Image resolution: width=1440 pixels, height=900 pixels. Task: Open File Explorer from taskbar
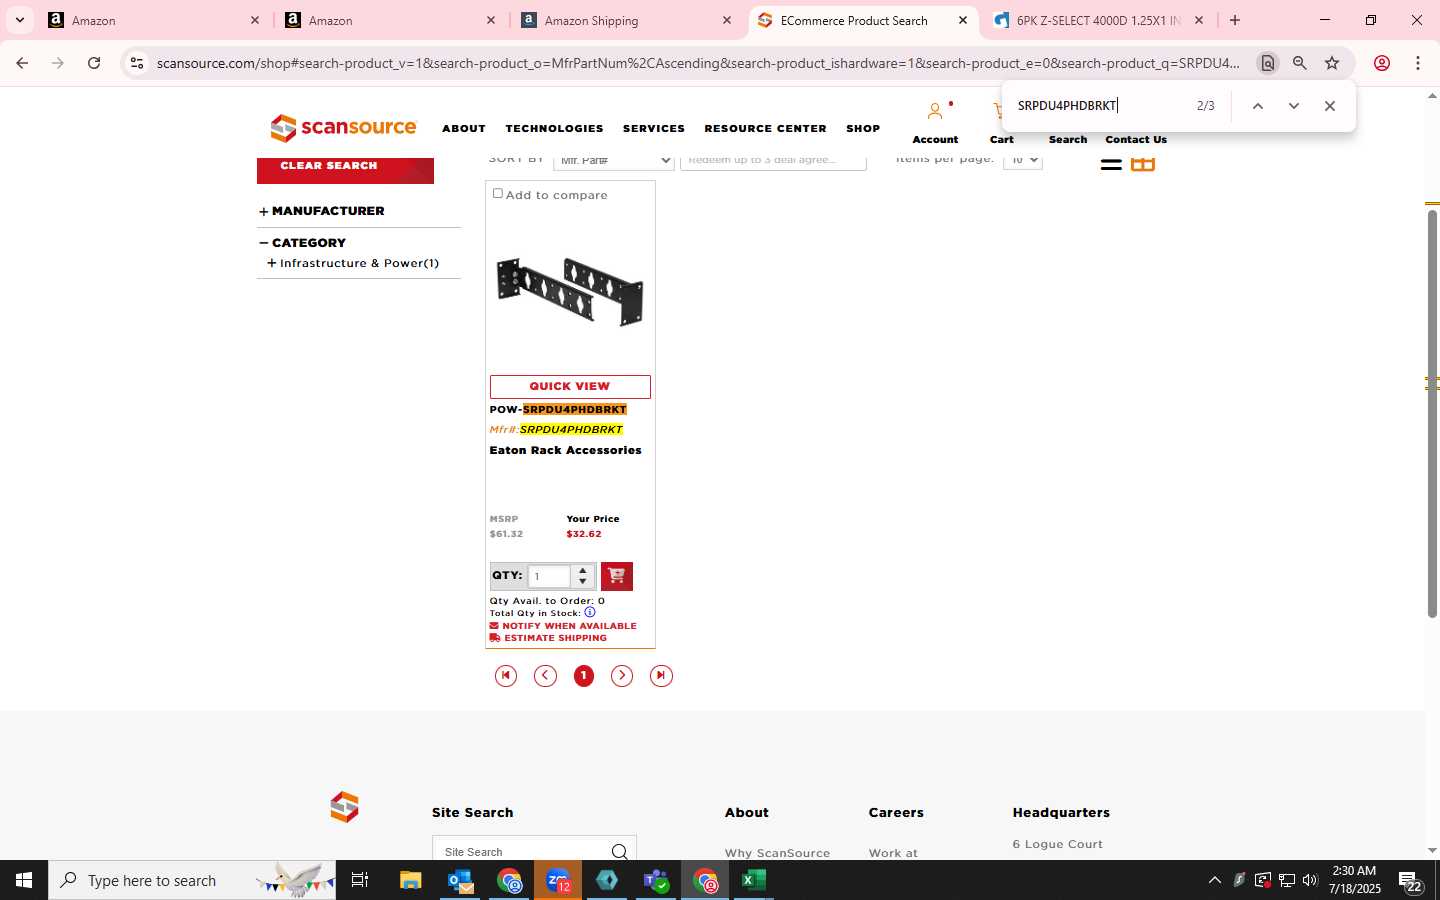[x=411, y=880]
